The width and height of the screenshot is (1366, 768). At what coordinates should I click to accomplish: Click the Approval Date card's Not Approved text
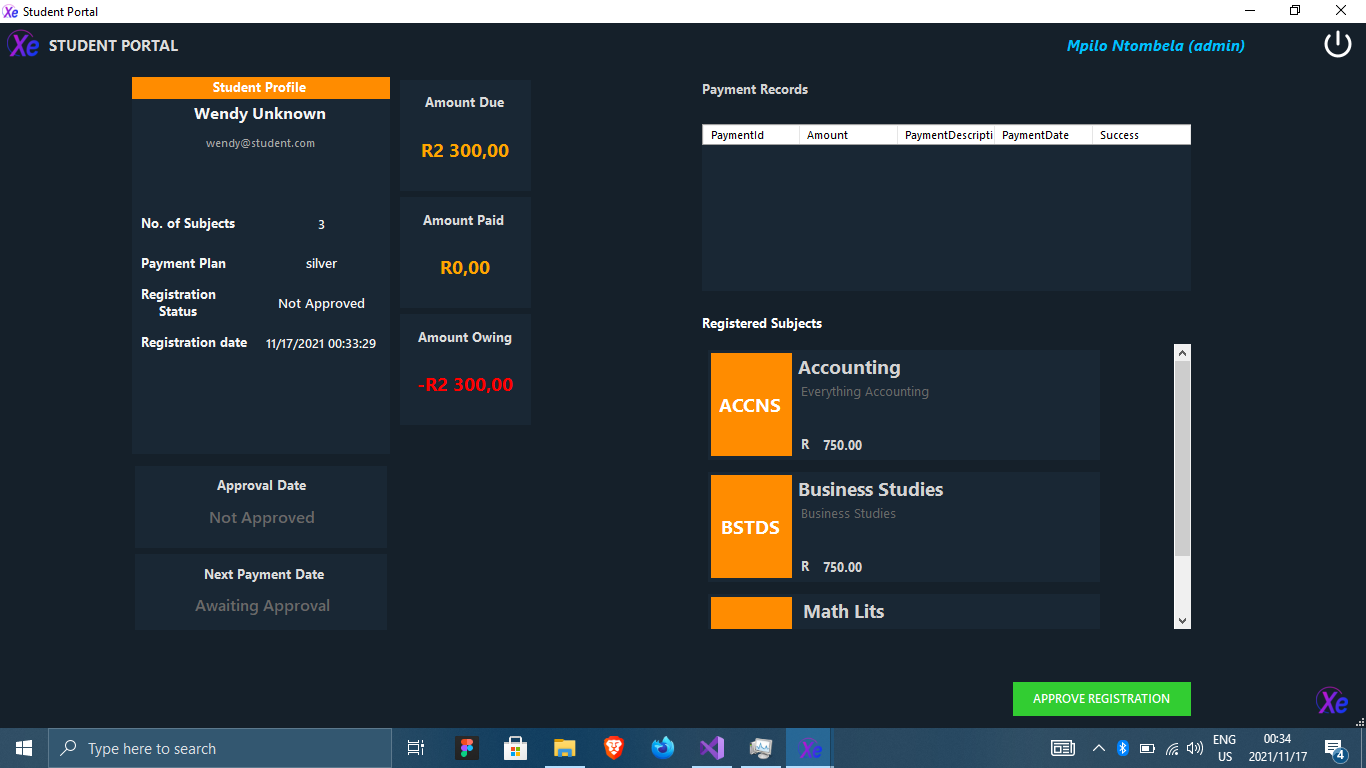(262, 518)
